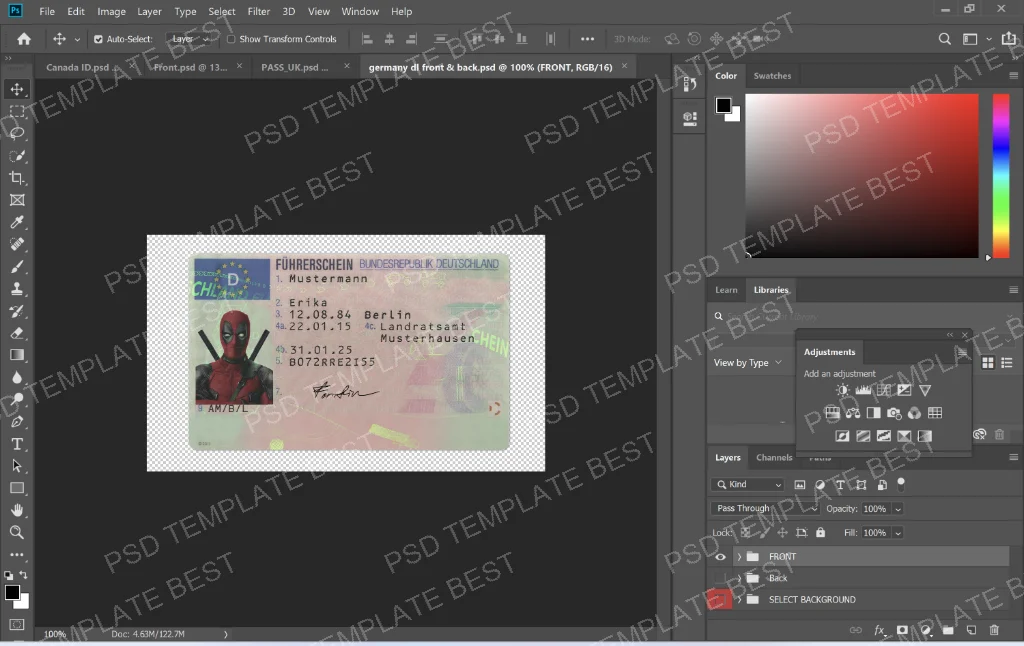Open the Pass Through blend mode dropdown
1024x646 pixels.
point(765,508)
